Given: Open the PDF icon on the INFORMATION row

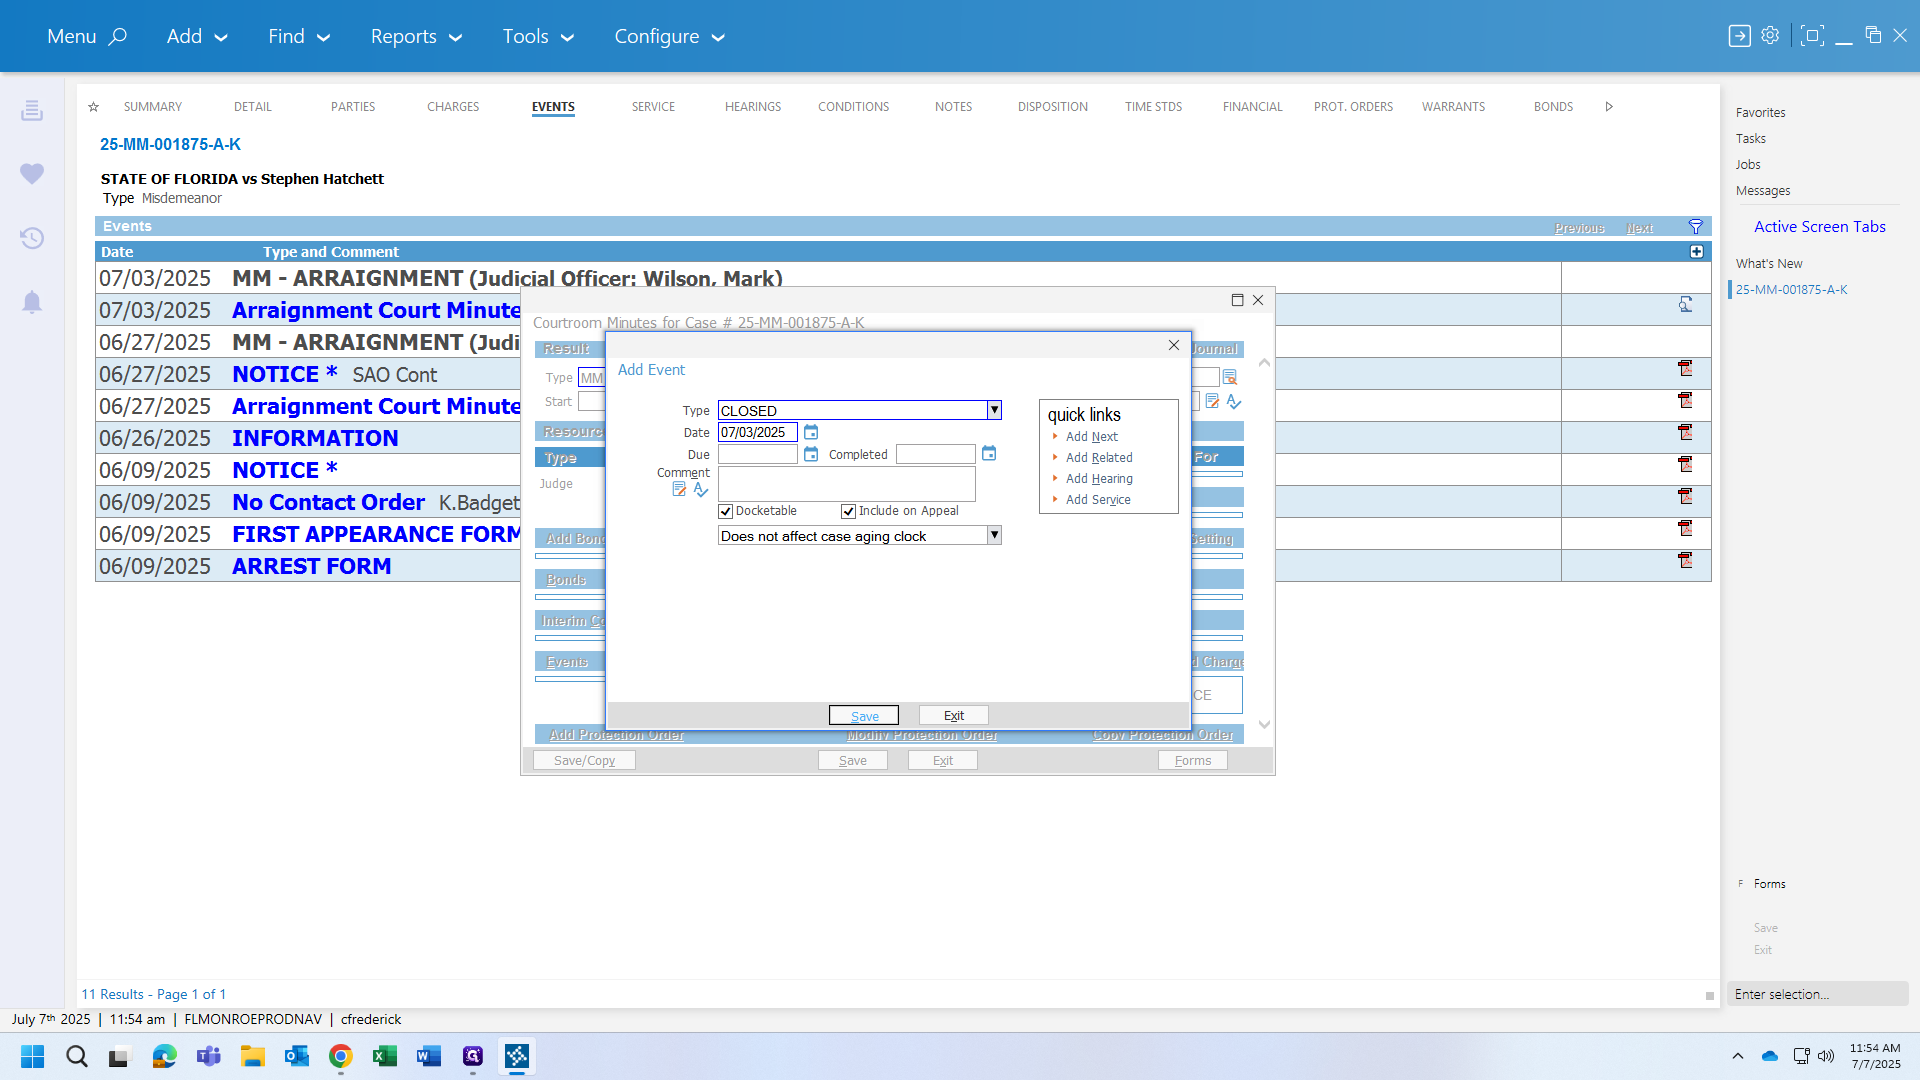Looking at the screenshot, I should click(x=1685, y=432).
